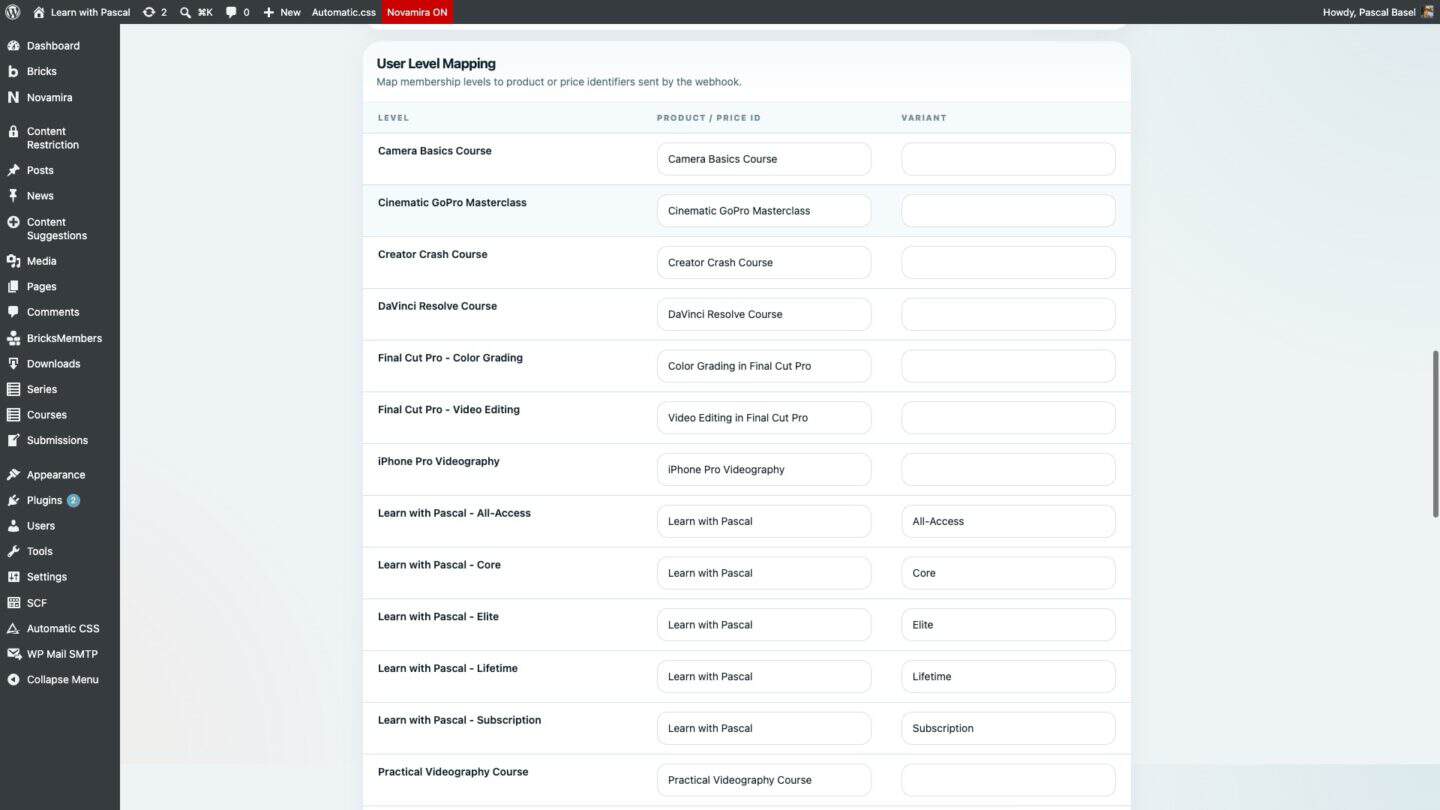Open the Plugins icon in sidebar

[13, 500]
